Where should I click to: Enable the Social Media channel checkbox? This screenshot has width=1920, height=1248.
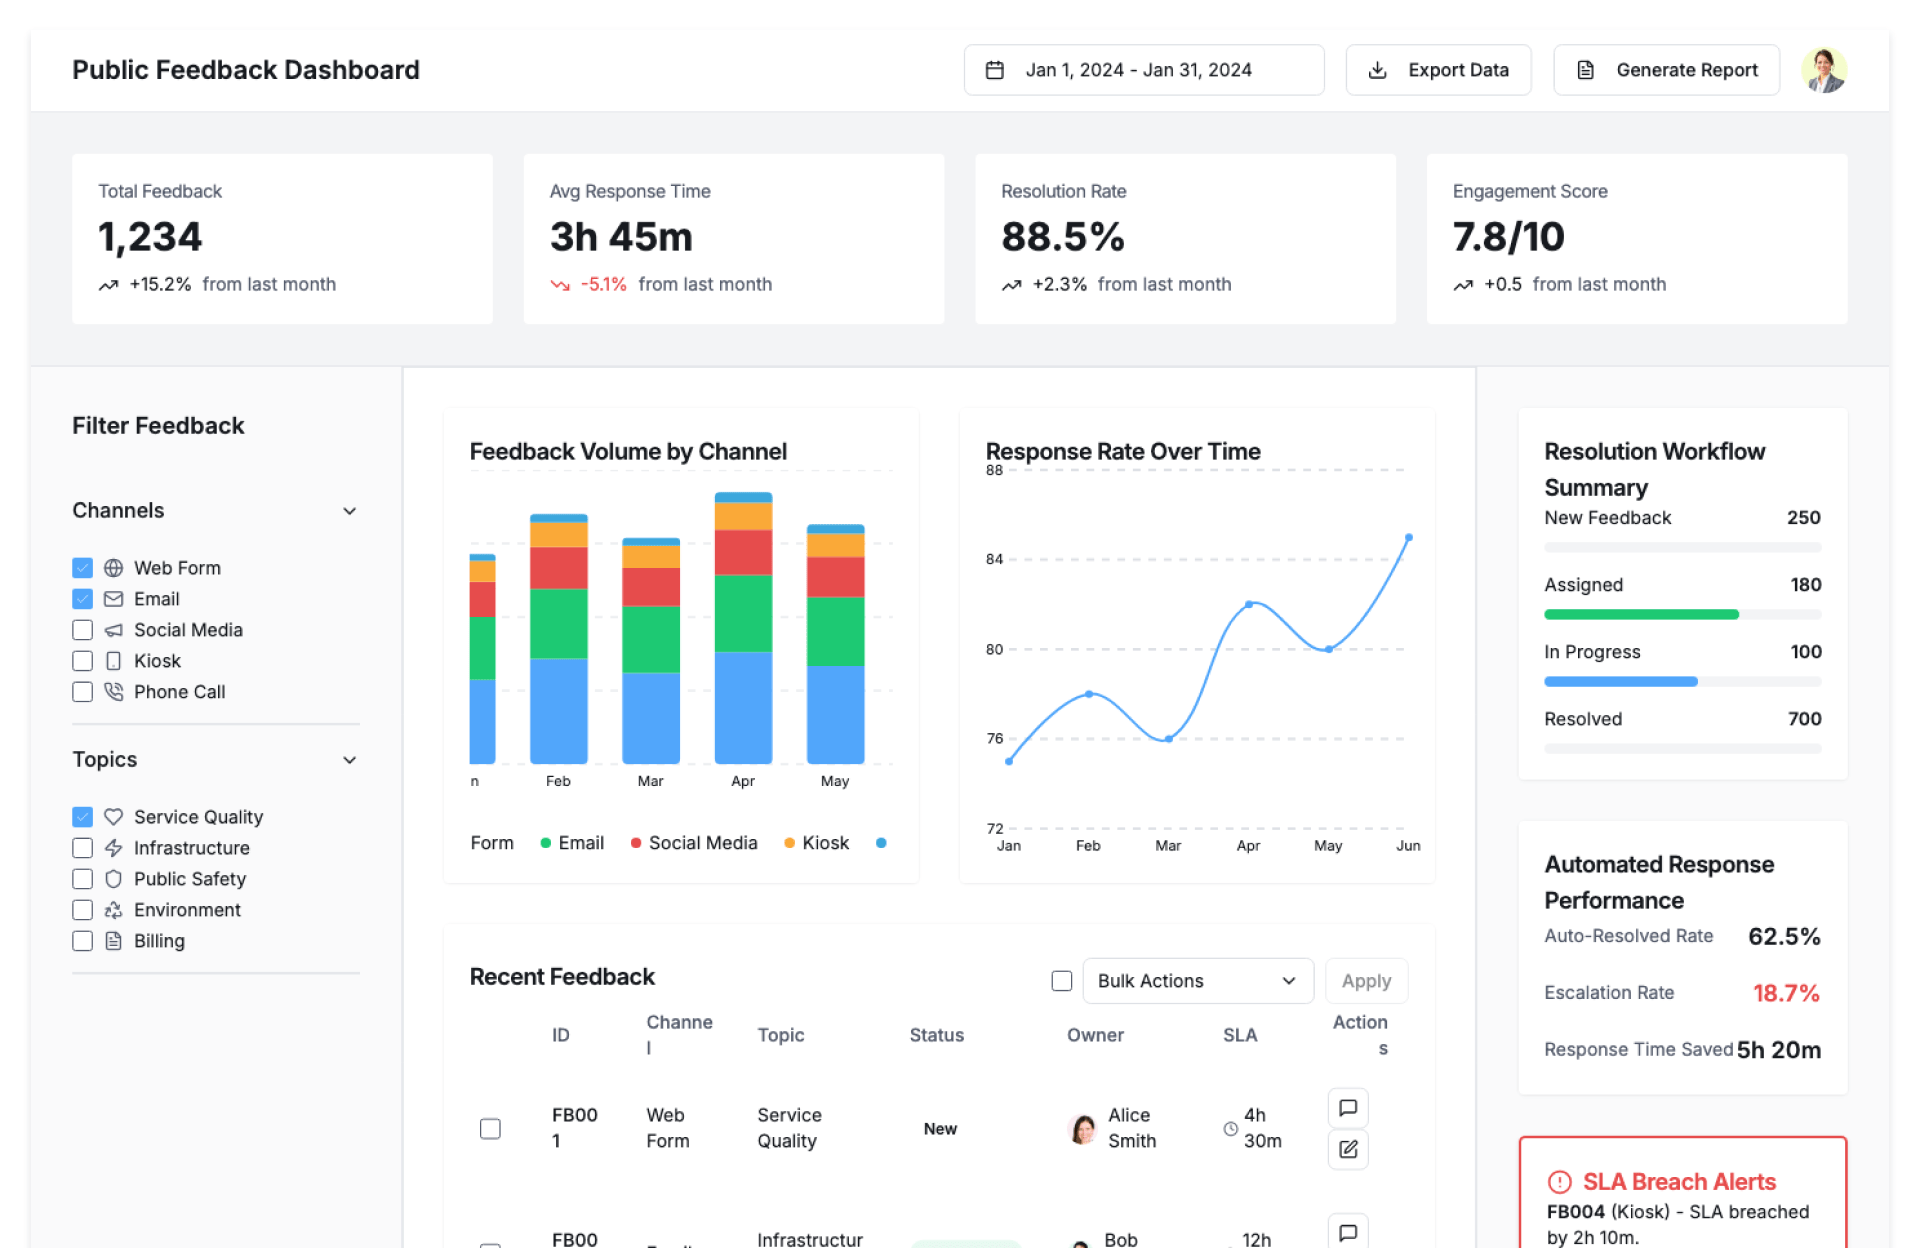click(x=83, y=630)
